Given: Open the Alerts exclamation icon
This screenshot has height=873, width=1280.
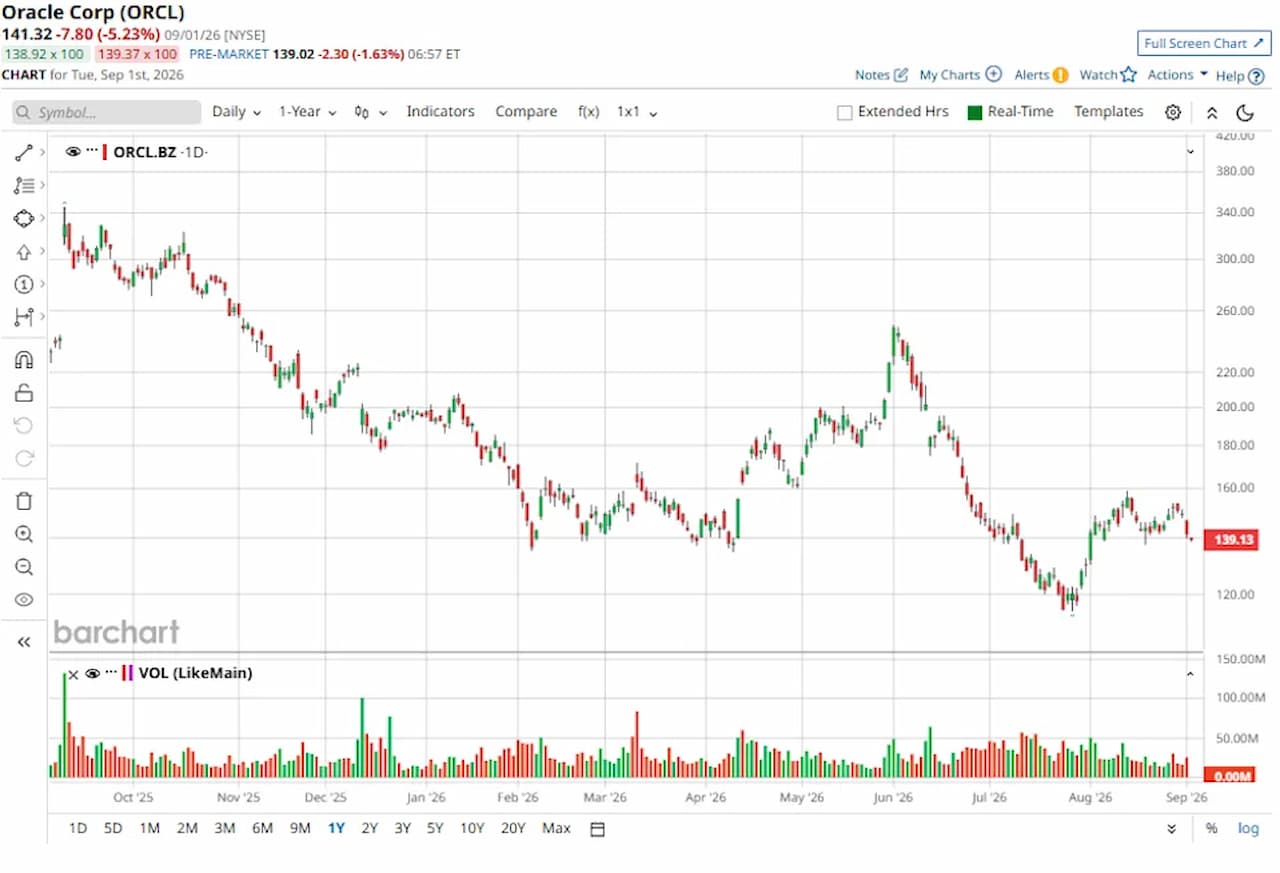Looking at the screenshot, I should pyautogui.click(x=1060, y=75).
